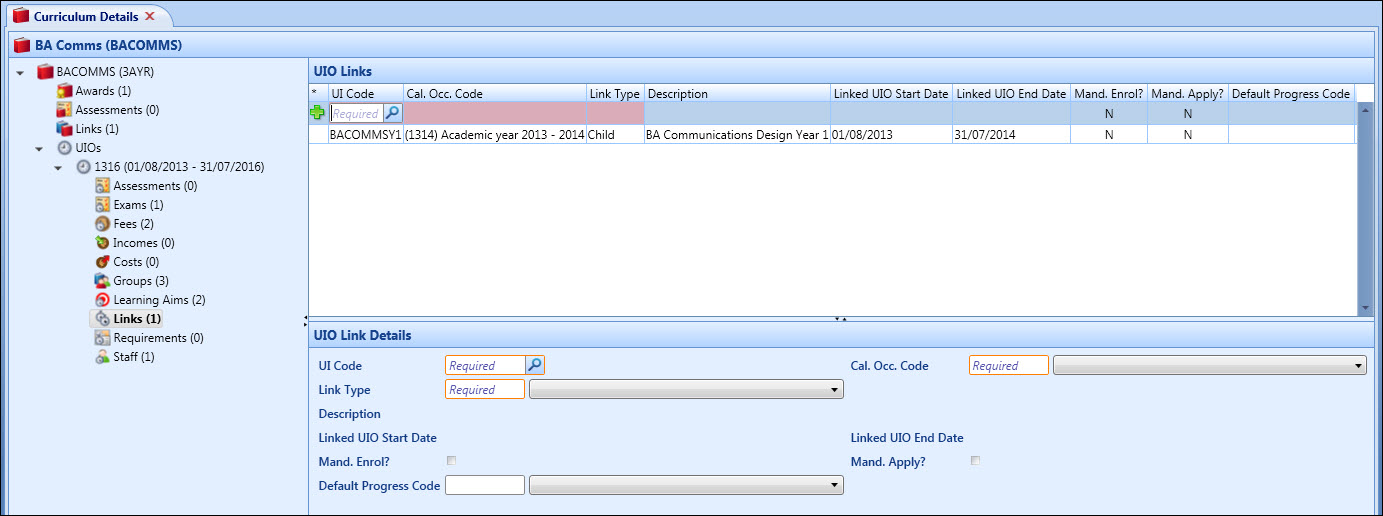Select Links (1) under 1316 occurrence
Viewport: 1383px width, 516px height.
(137, 319)
